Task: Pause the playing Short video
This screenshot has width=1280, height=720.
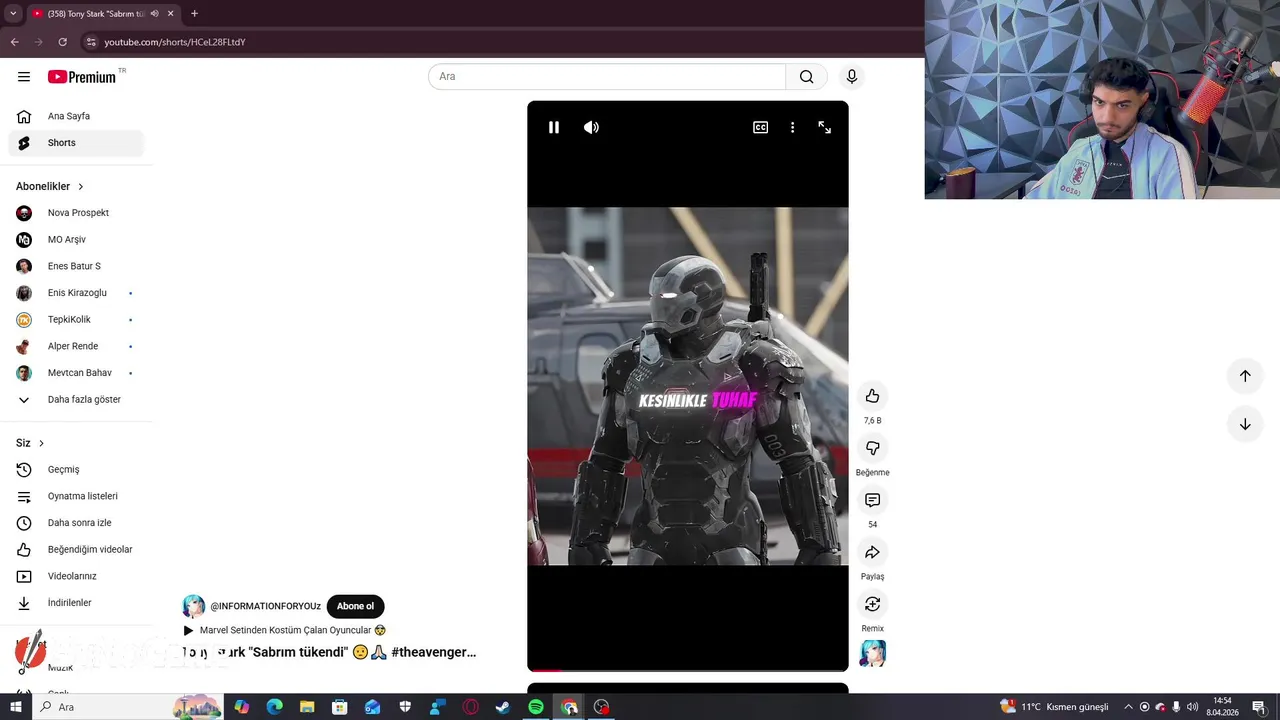Action: [x=554, y=127]
